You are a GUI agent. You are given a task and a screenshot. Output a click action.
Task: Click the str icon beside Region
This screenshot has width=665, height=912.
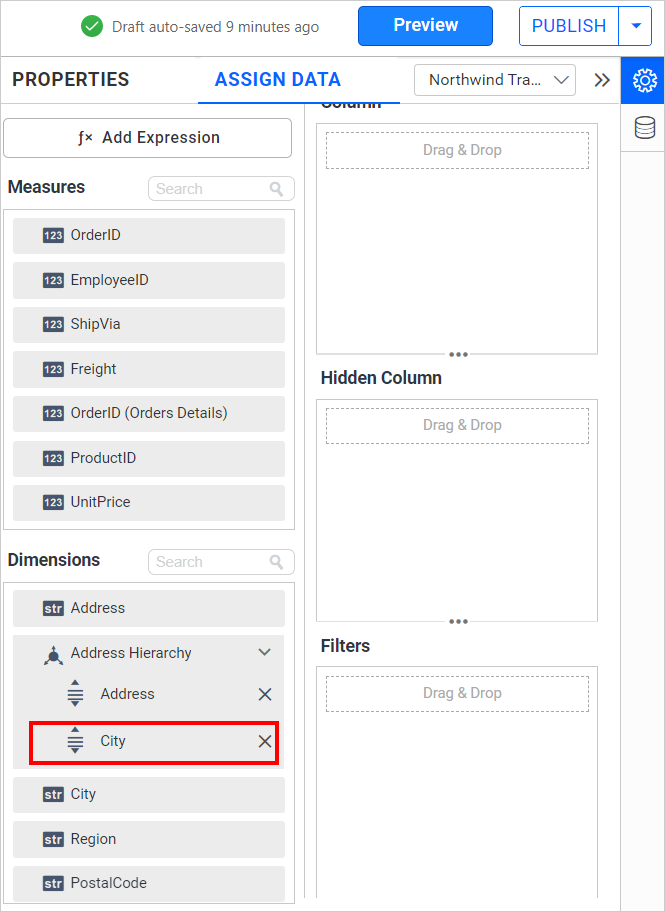tap(53, 839)
